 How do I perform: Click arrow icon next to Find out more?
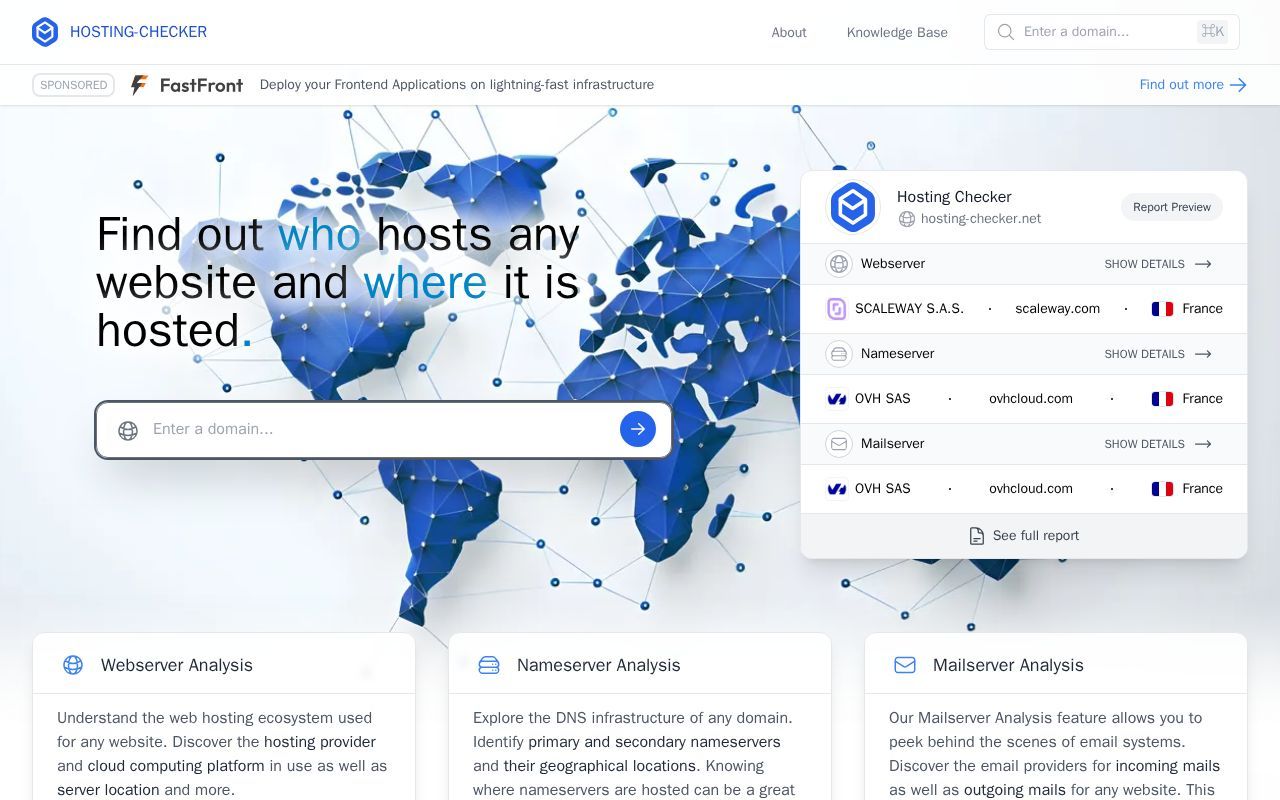coord(1238,85)
